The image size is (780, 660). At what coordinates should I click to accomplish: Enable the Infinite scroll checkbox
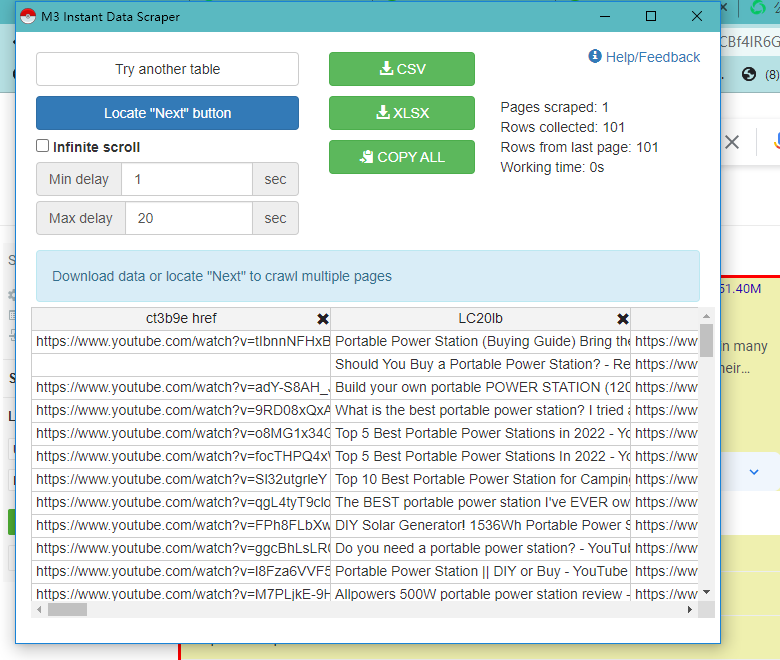coord(43,146)
